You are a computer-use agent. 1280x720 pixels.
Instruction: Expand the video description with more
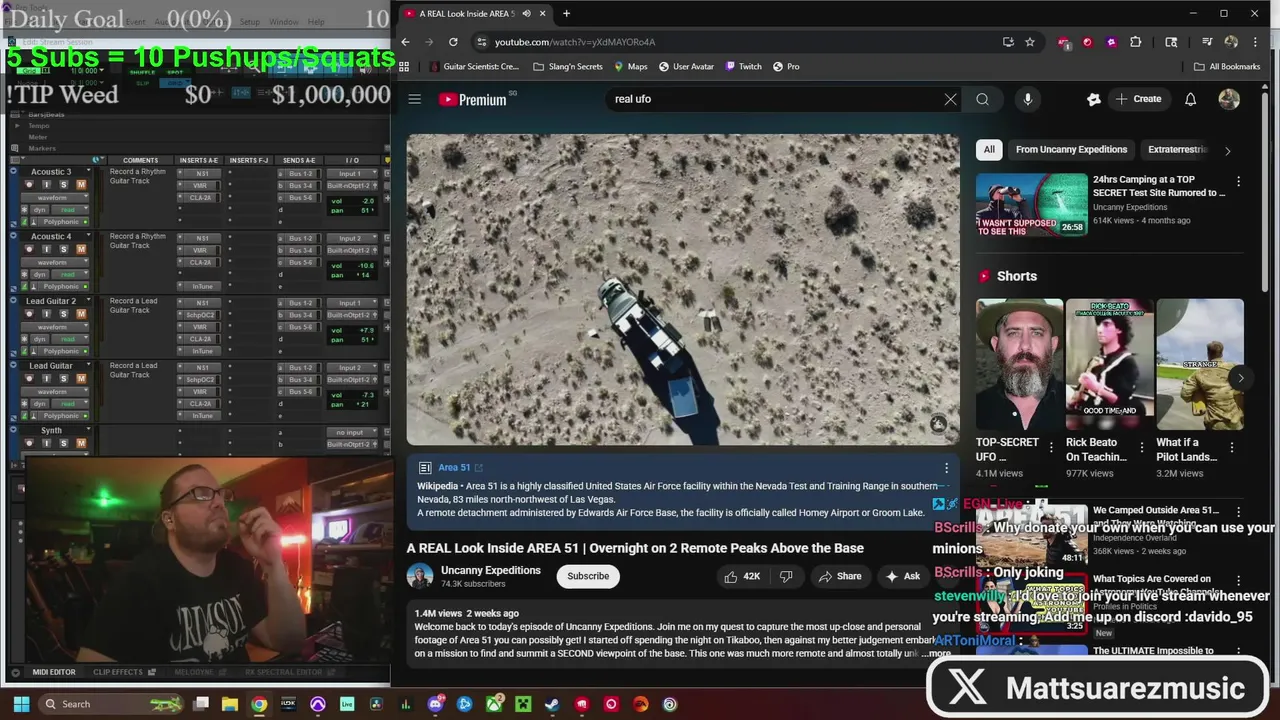pos(939,653)
